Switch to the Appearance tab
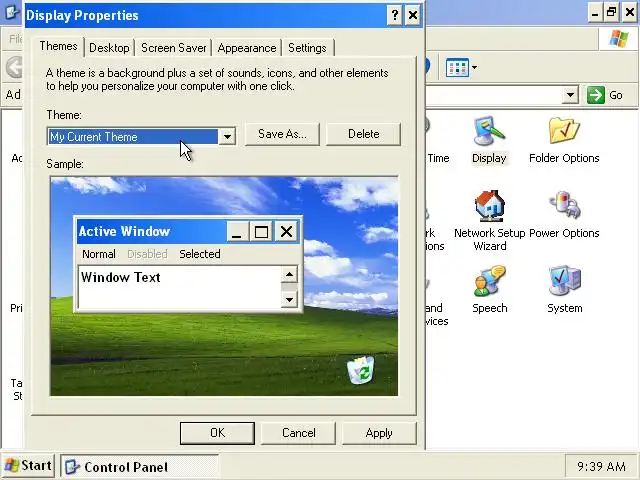 (247, 48)
